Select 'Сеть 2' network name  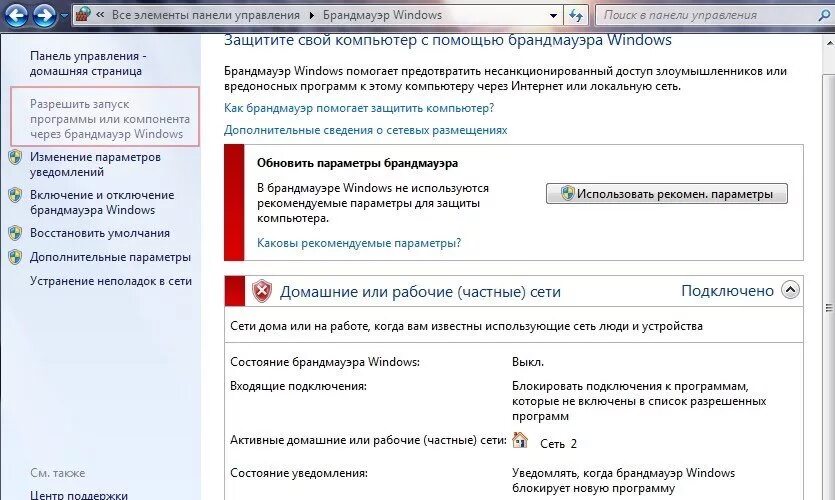click(558, 444)
